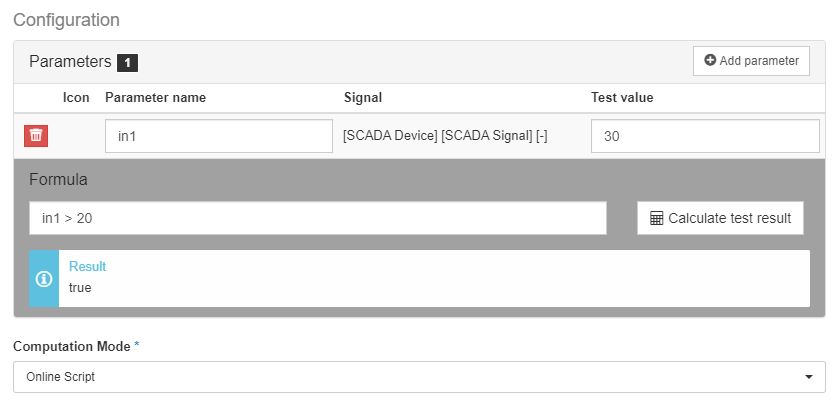This screenshot has height=411, width=839.
Task: Click the Formula section label
Action: click(x=58, y=180)
